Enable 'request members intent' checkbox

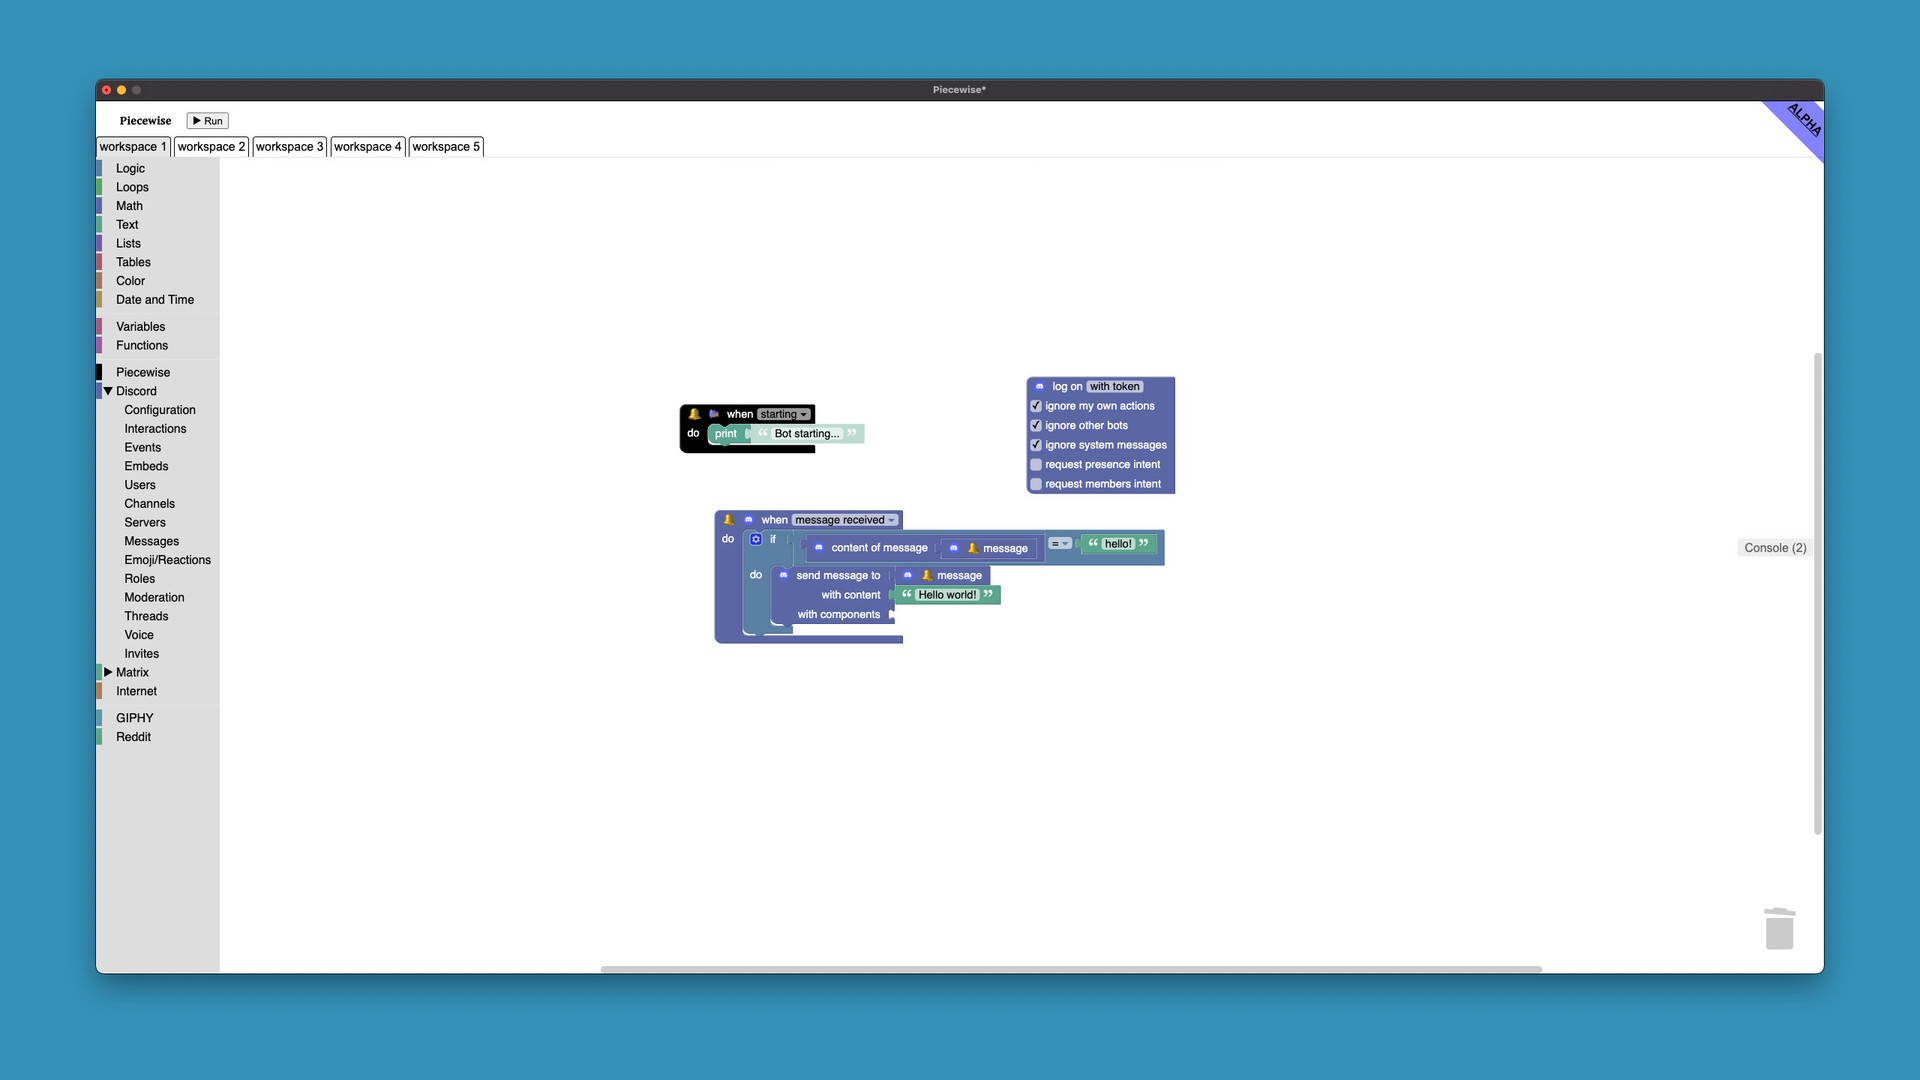[1036, 484]
